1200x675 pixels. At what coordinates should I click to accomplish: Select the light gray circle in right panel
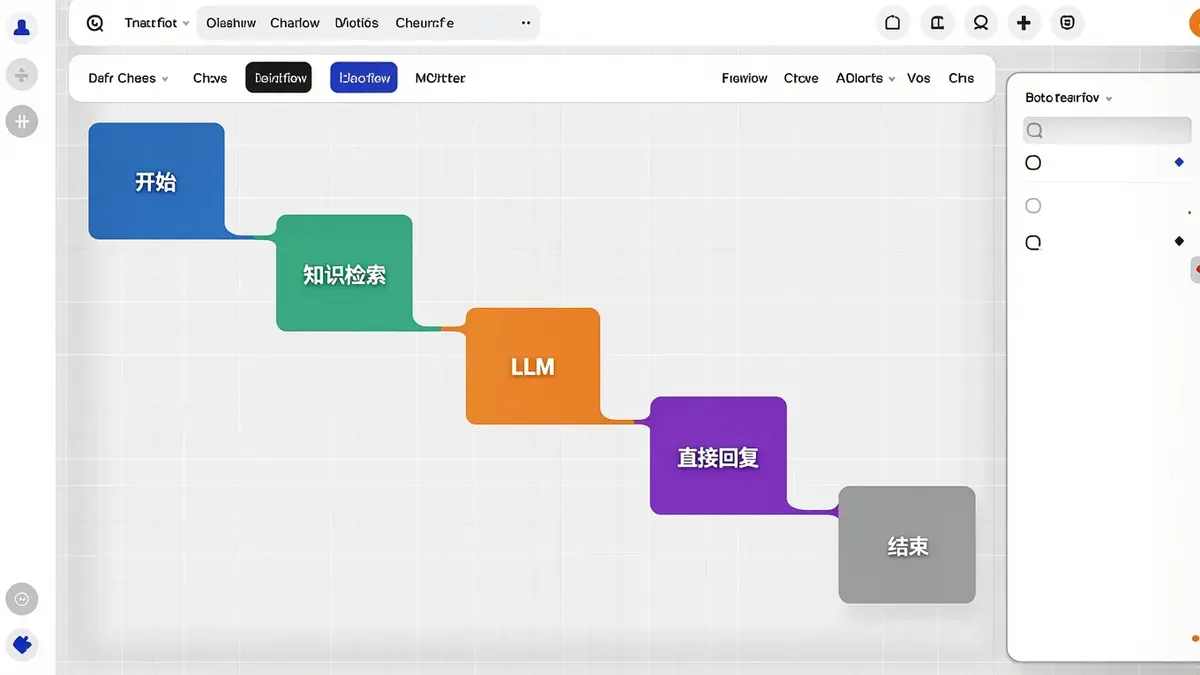click(x=1034, y=205)
